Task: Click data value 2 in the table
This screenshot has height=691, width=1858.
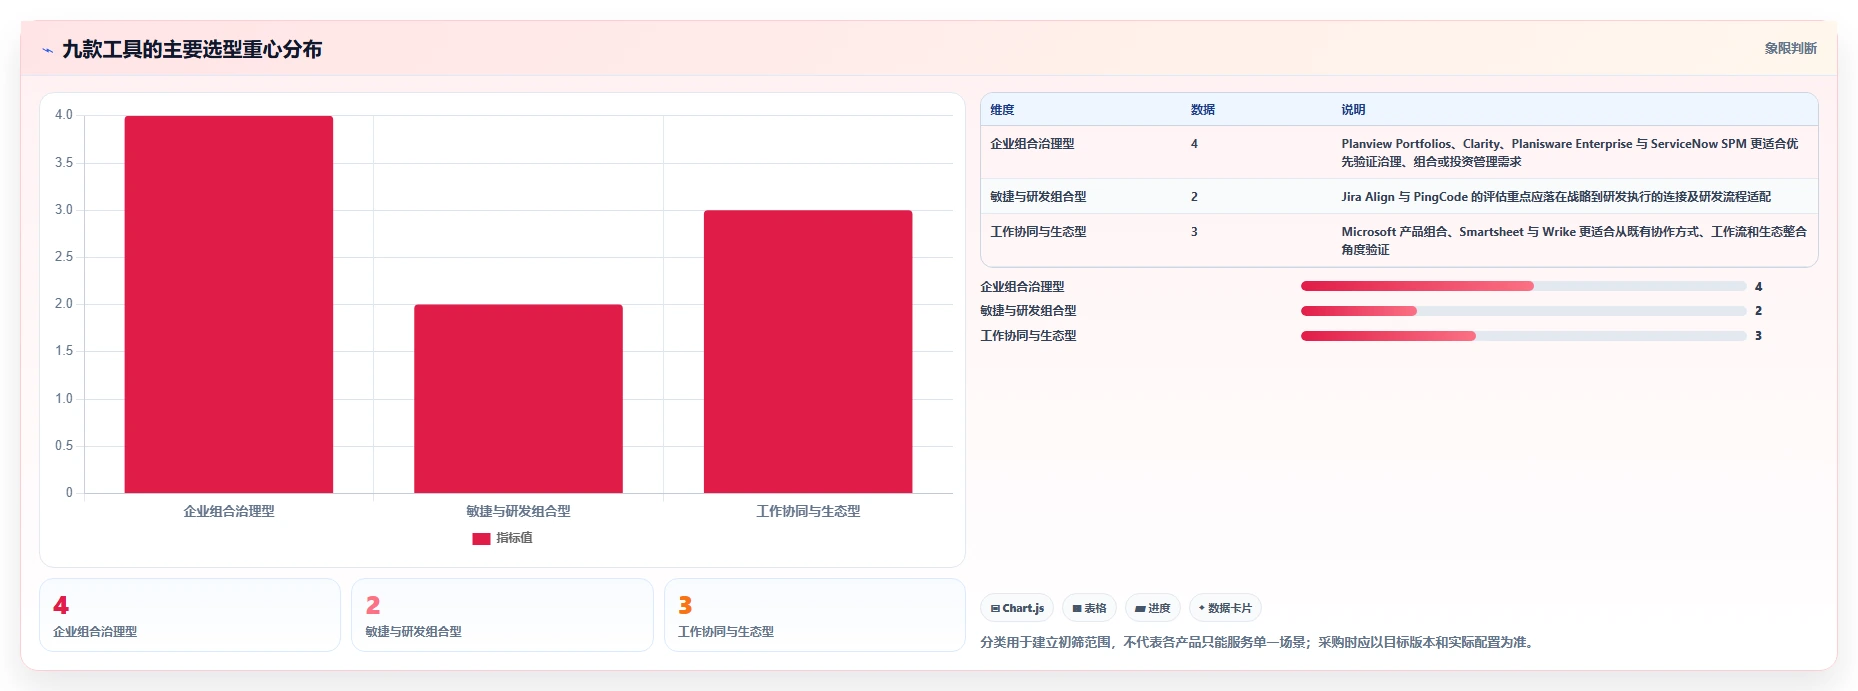Action: pyautogui.click(x=1194, y=197)
